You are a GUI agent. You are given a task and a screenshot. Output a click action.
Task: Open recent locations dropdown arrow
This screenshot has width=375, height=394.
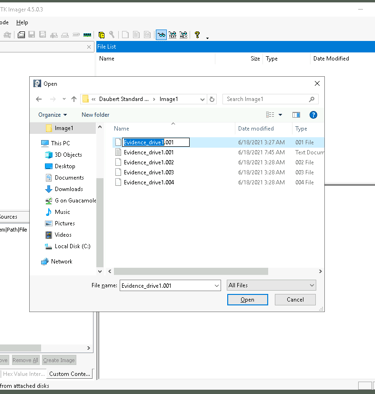point(64,99)
